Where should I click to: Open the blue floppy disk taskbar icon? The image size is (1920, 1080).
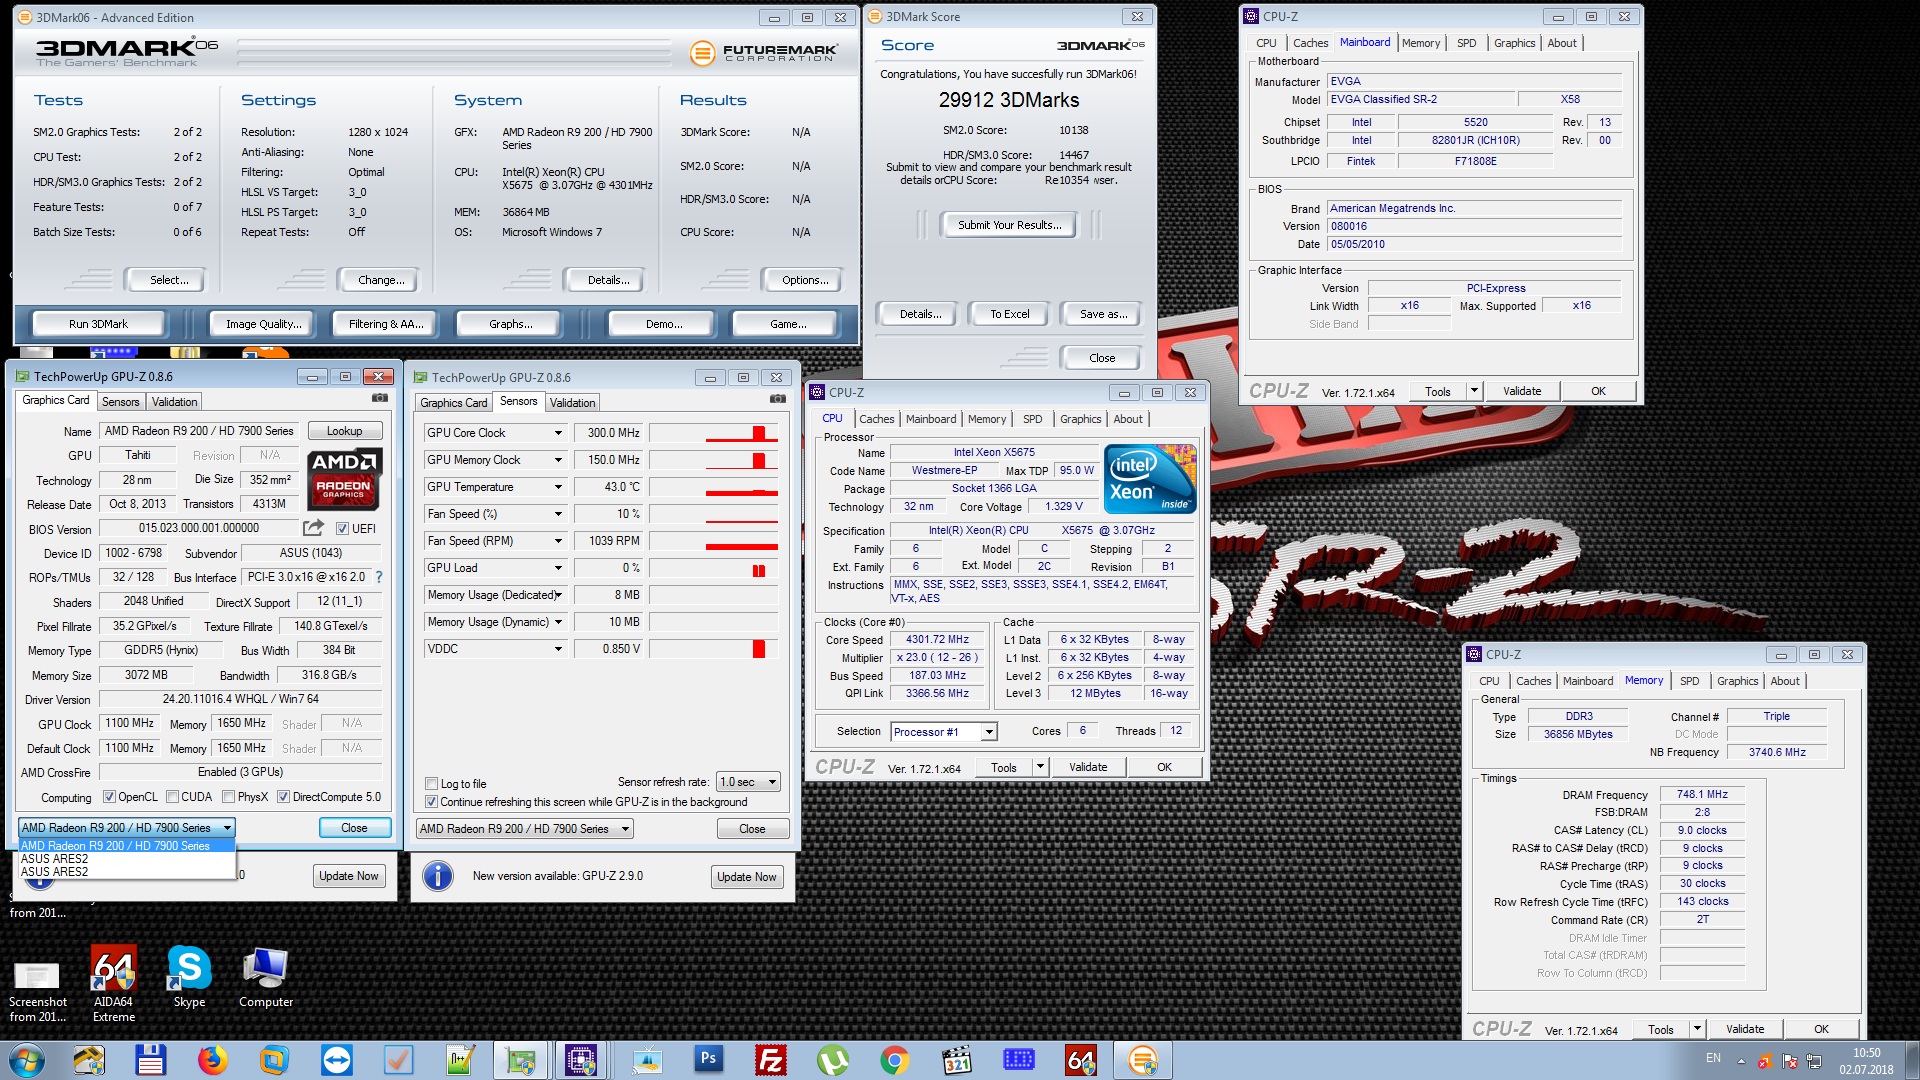click(150, 1060)
